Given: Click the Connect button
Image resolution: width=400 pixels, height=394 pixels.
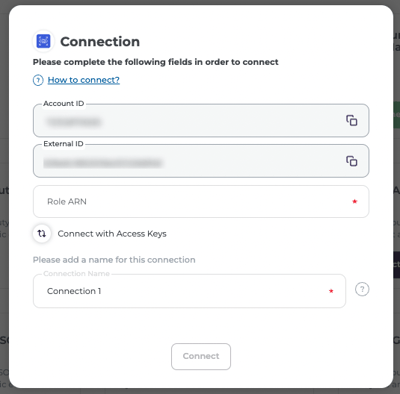Looking at the screenshot, I should [201, 356].
